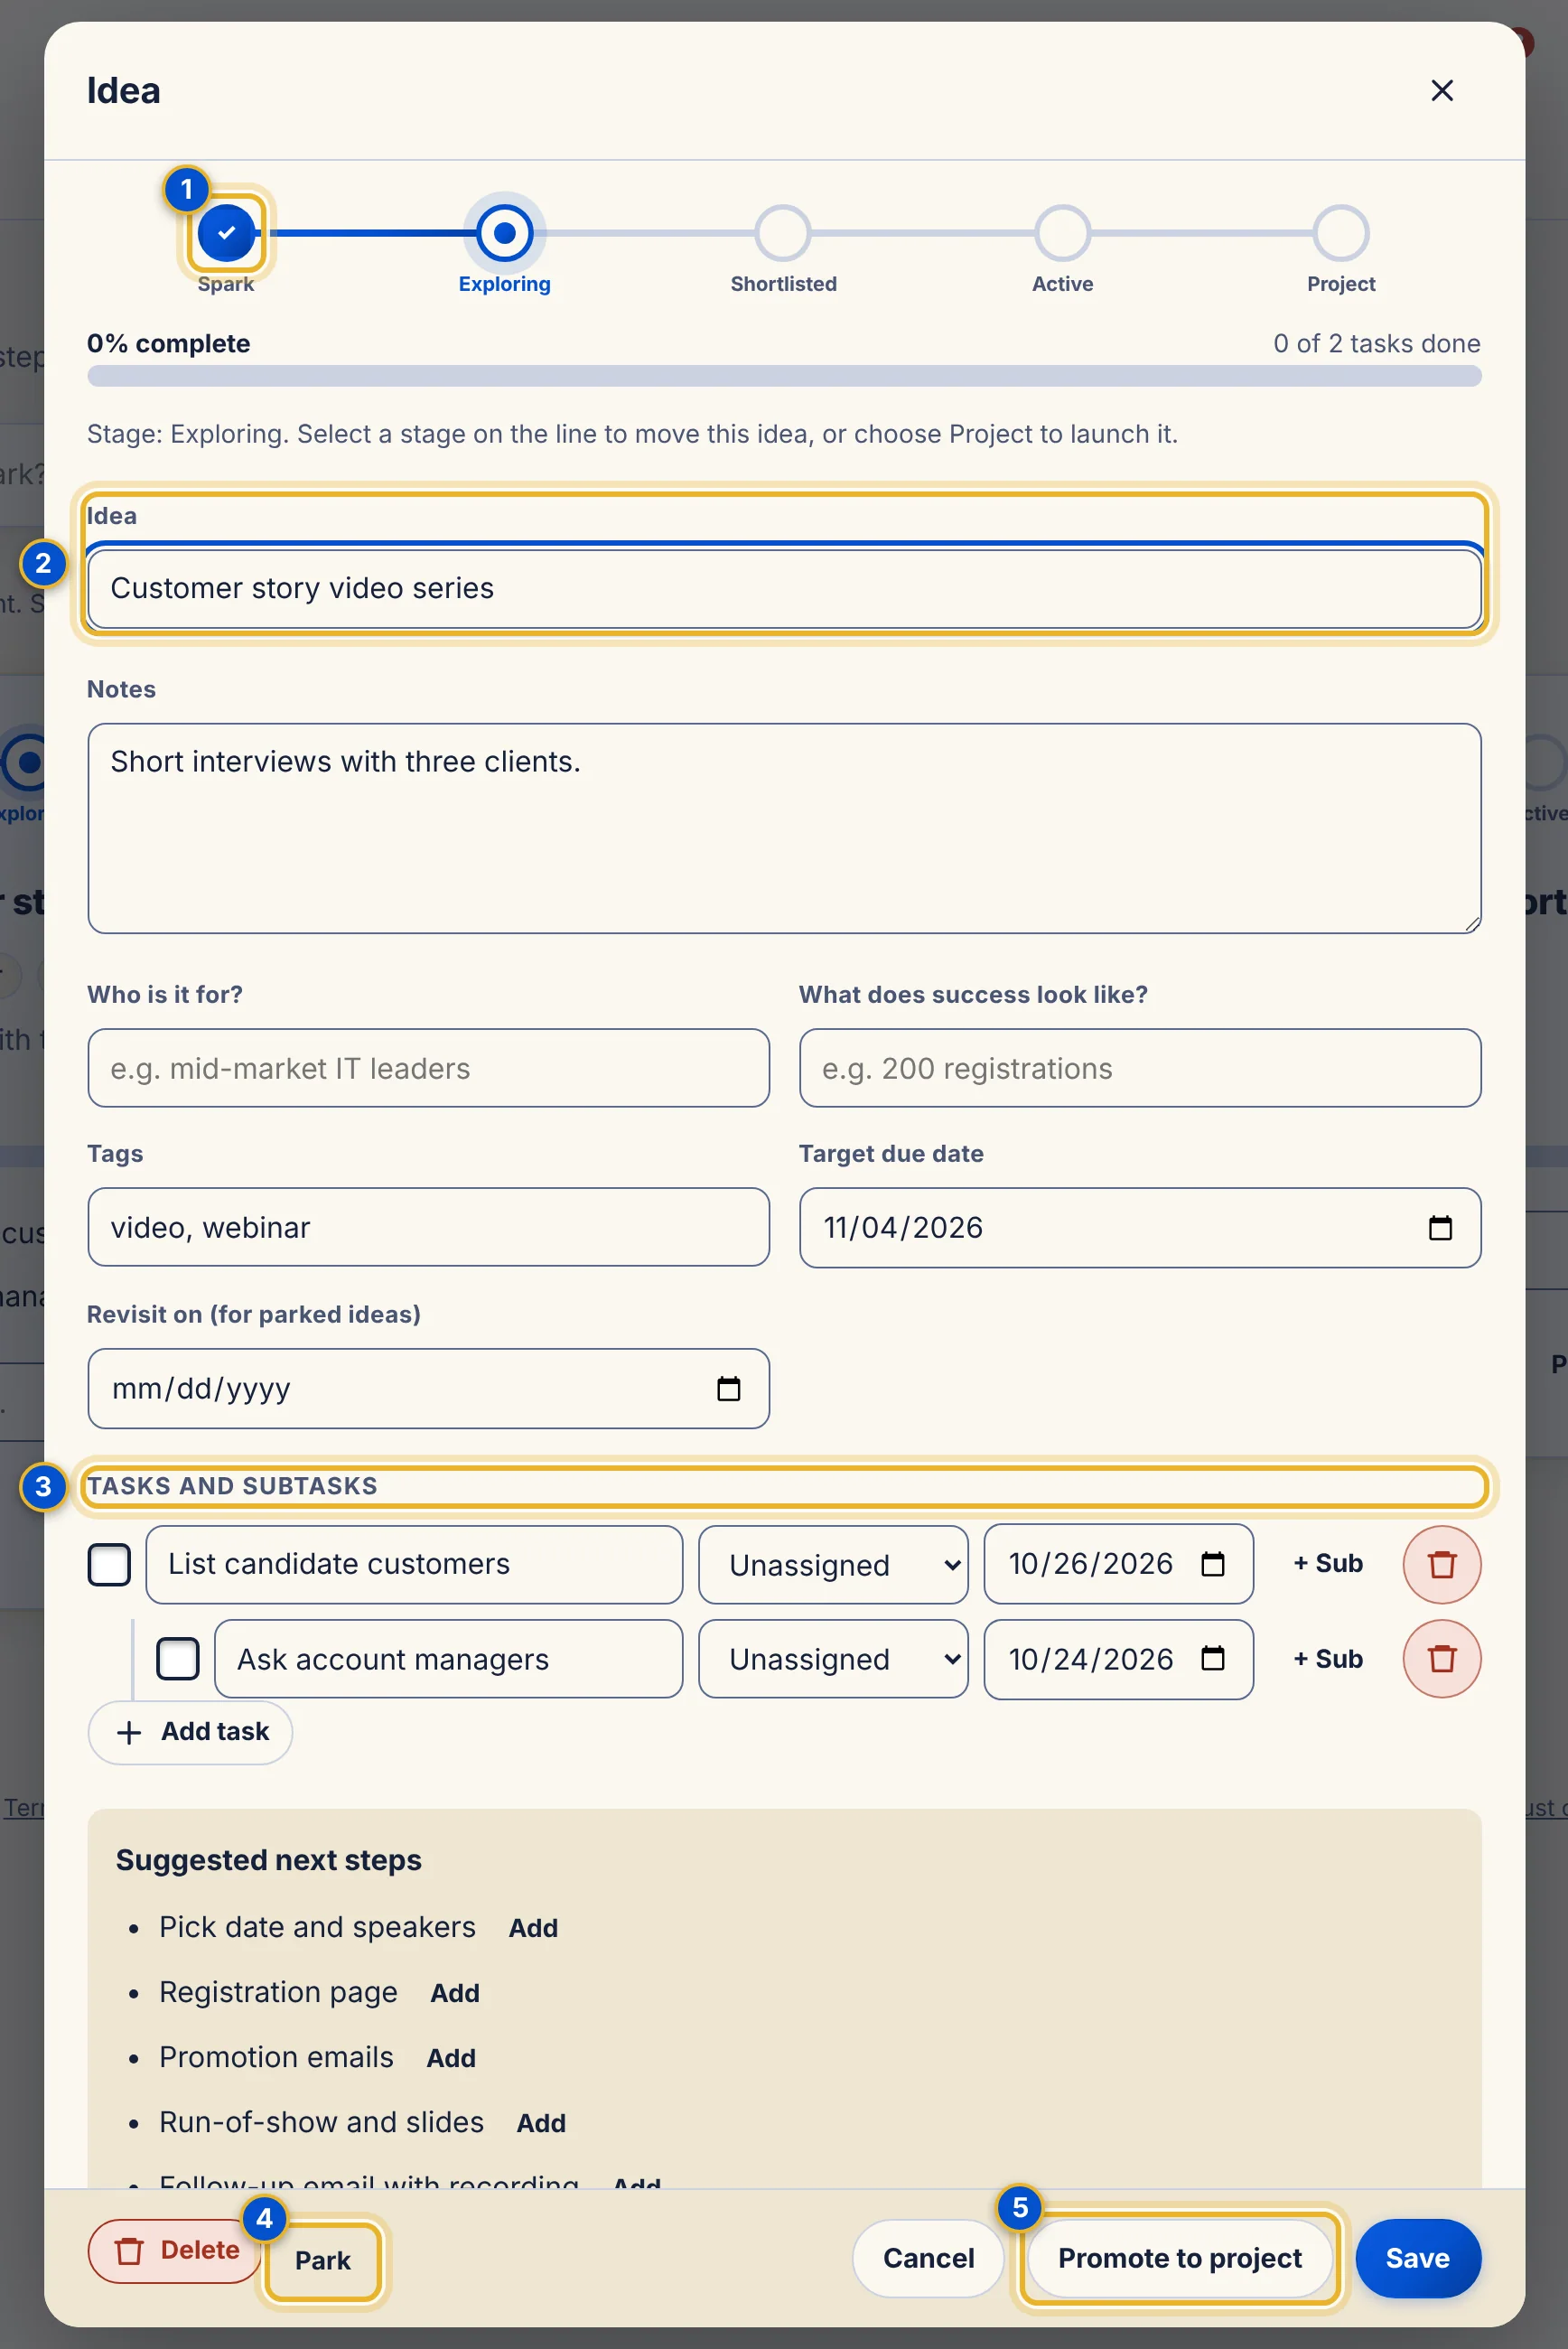Delete the 'List candidate customers' task with trash icon

tap(1441, 1564)
